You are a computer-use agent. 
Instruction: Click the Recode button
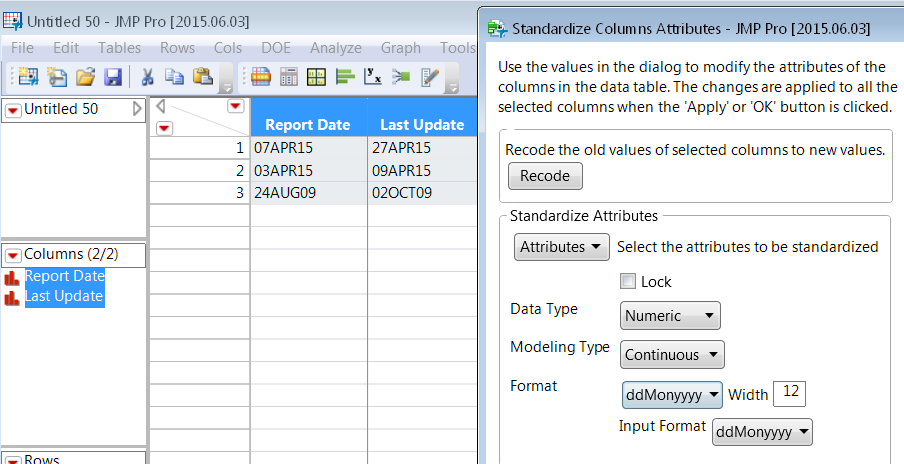[545, 176]
